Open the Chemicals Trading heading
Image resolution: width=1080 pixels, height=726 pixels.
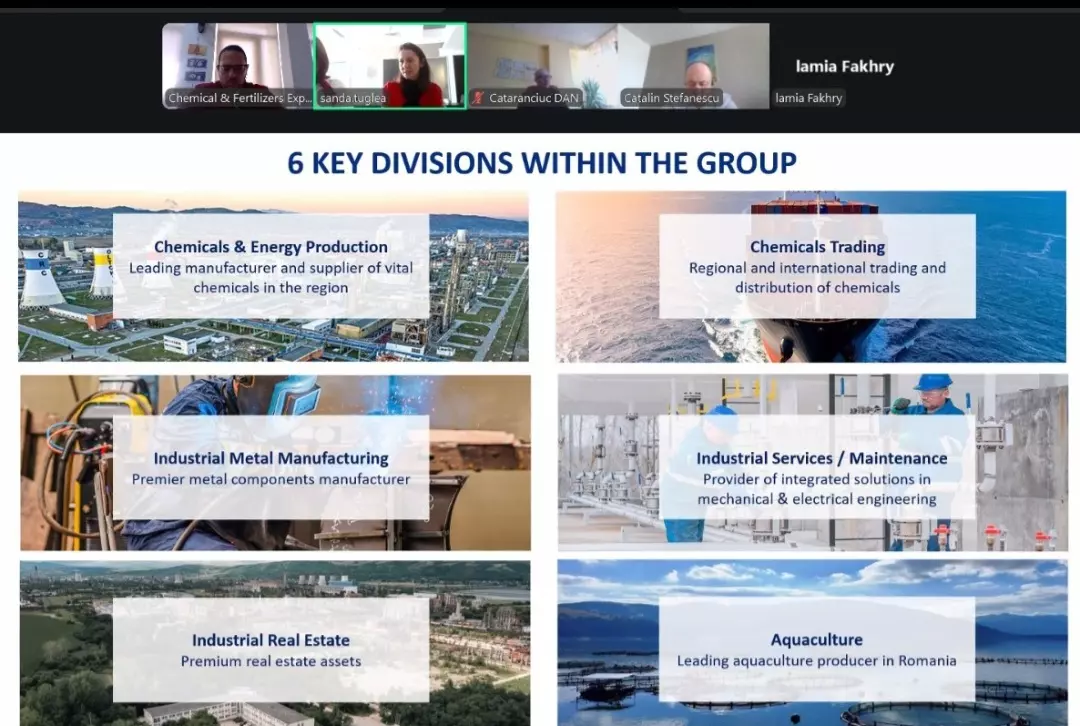coord(817,247)
